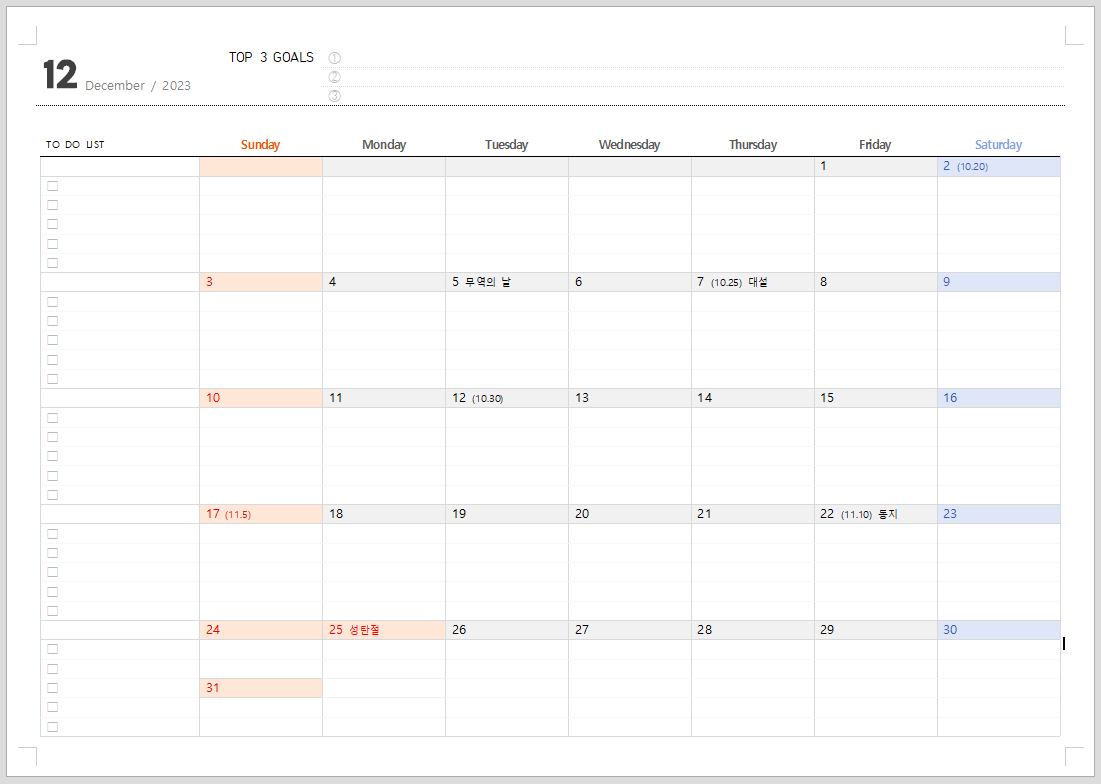This screenshot has height=784, width=1101.
Task: Click the '7 (10.25) 대설' date label
Action: point(732,282)
